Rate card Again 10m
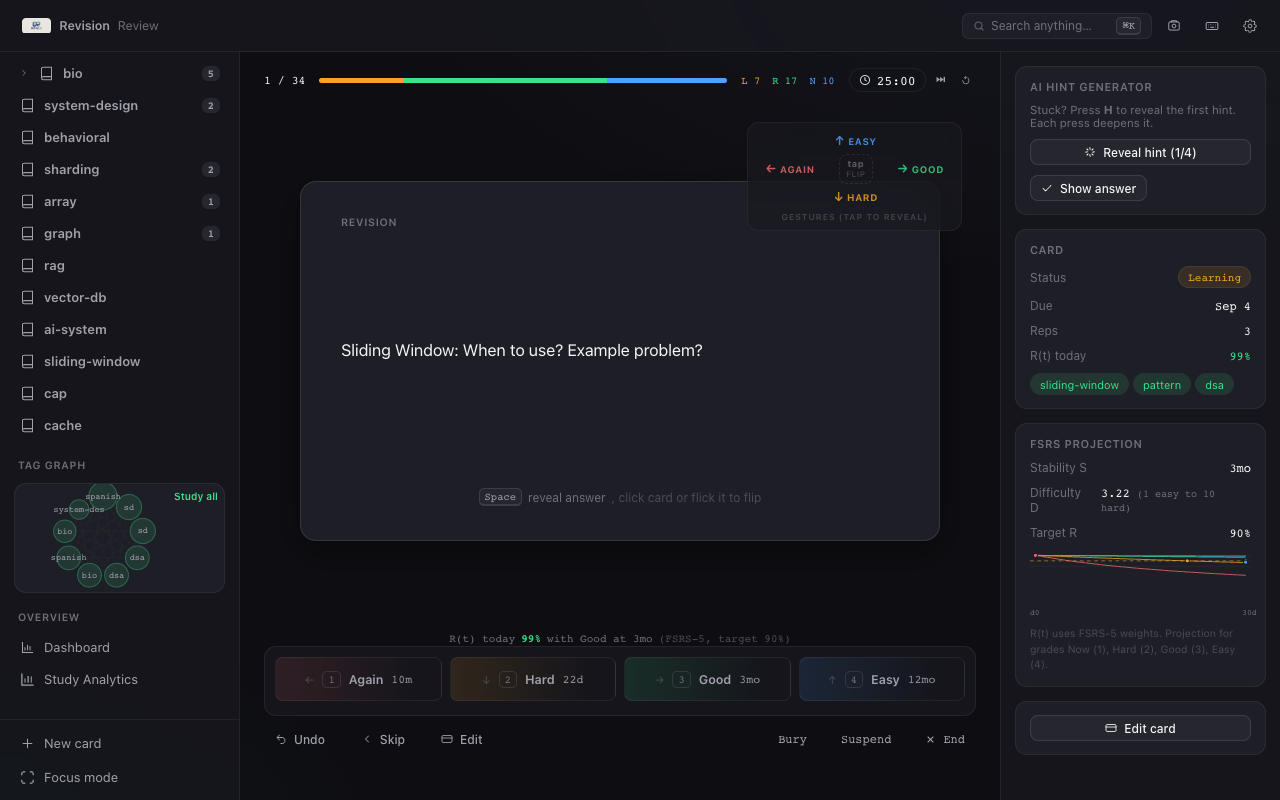Viewport: 1280px width, 800px height. (358, 679)
